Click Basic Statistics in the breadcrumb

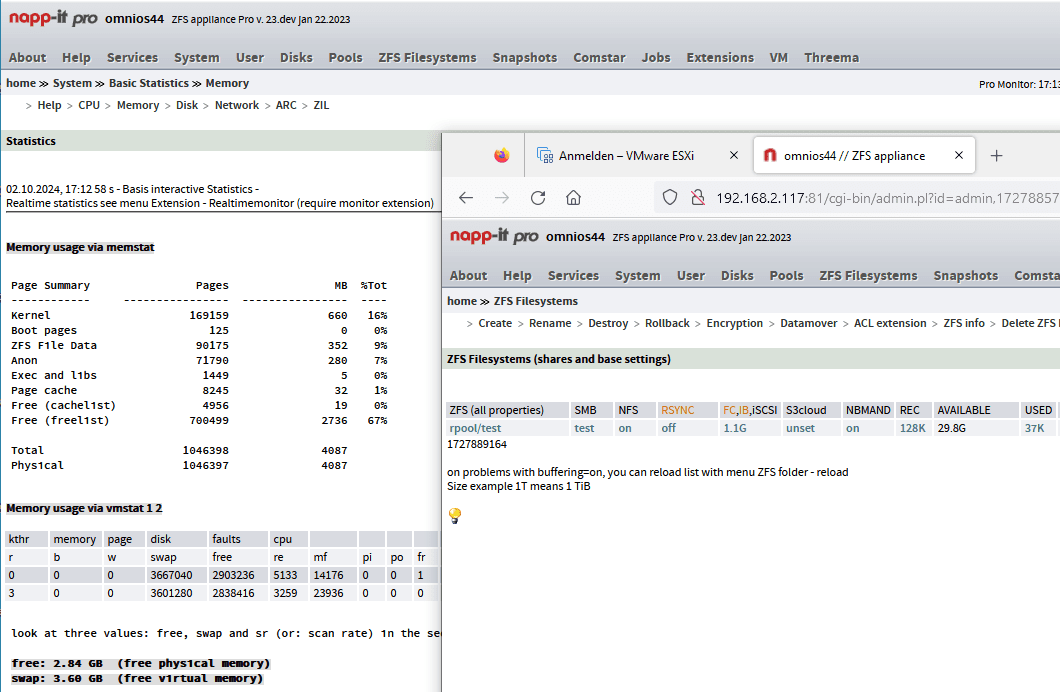pyautogui.click(x=149, y=83)
